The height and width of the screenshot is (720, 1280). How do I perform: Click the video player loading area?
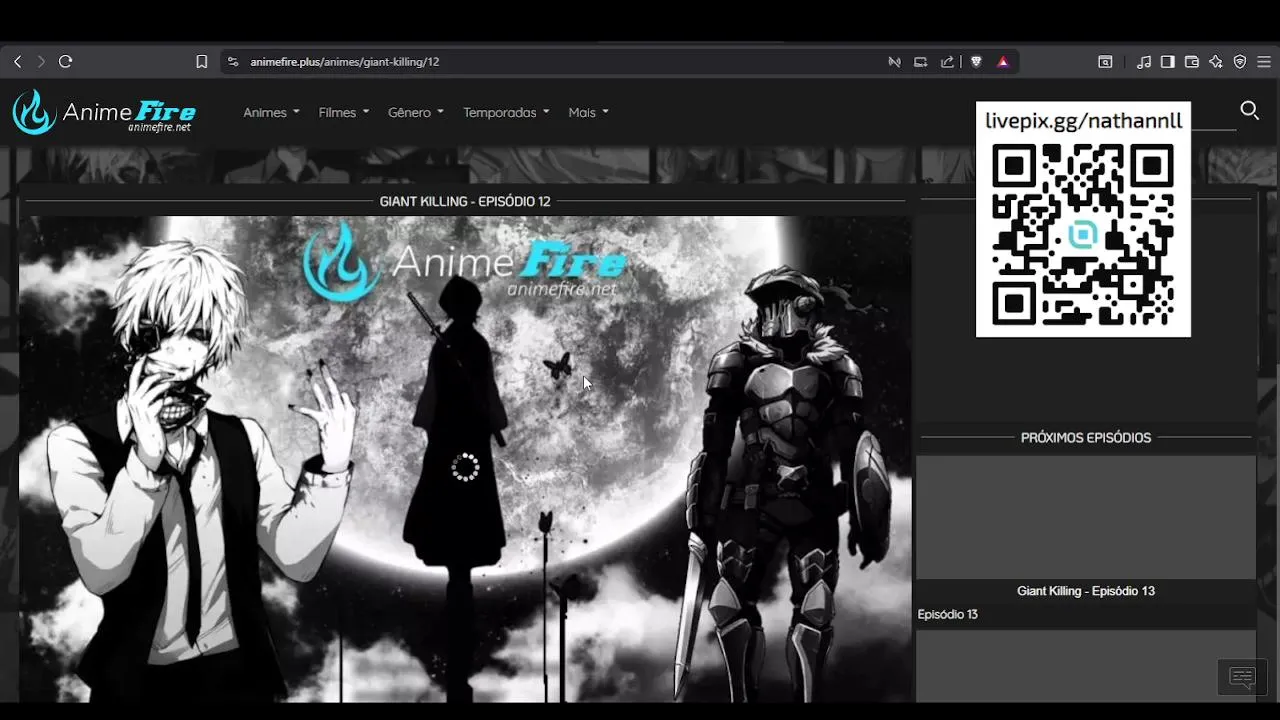465,458
